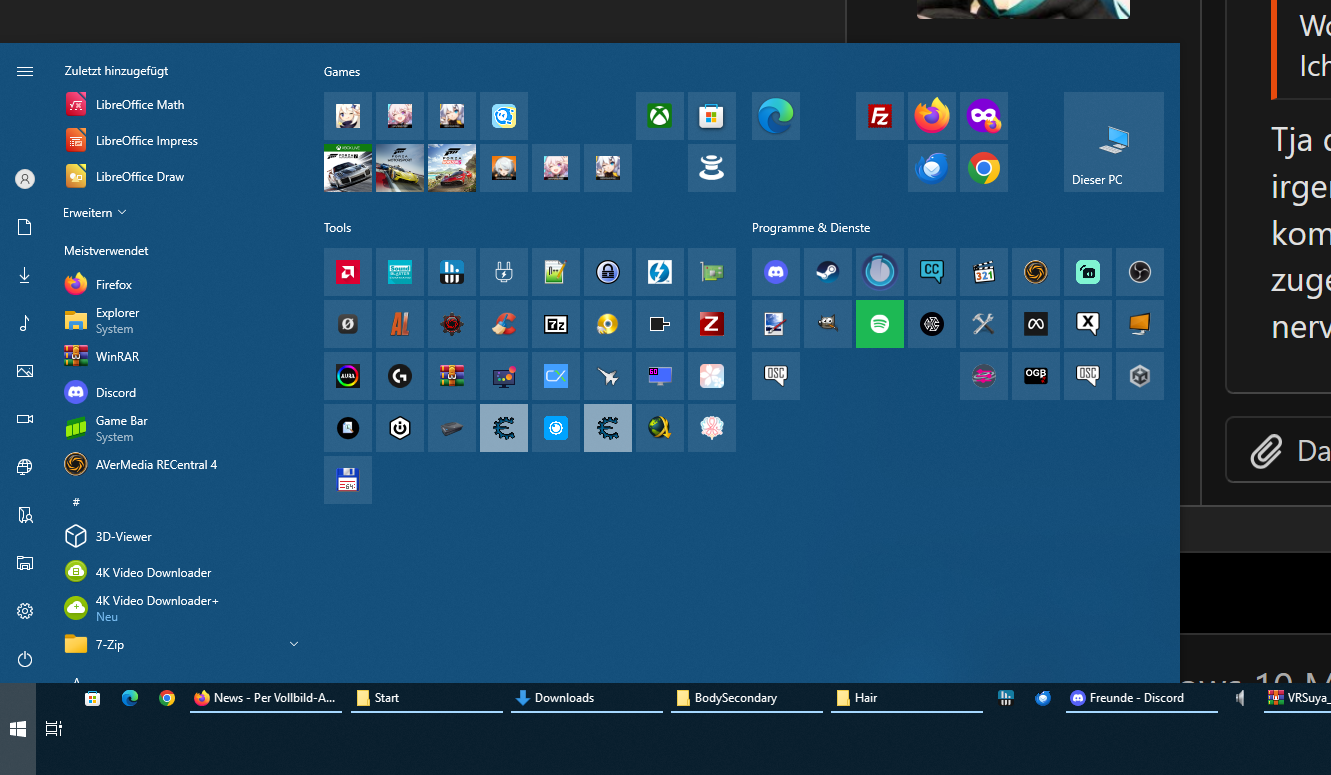Open the floppy disk 64 tile
Viewport: 1331px width, 775px height.
tap(348, 480)
